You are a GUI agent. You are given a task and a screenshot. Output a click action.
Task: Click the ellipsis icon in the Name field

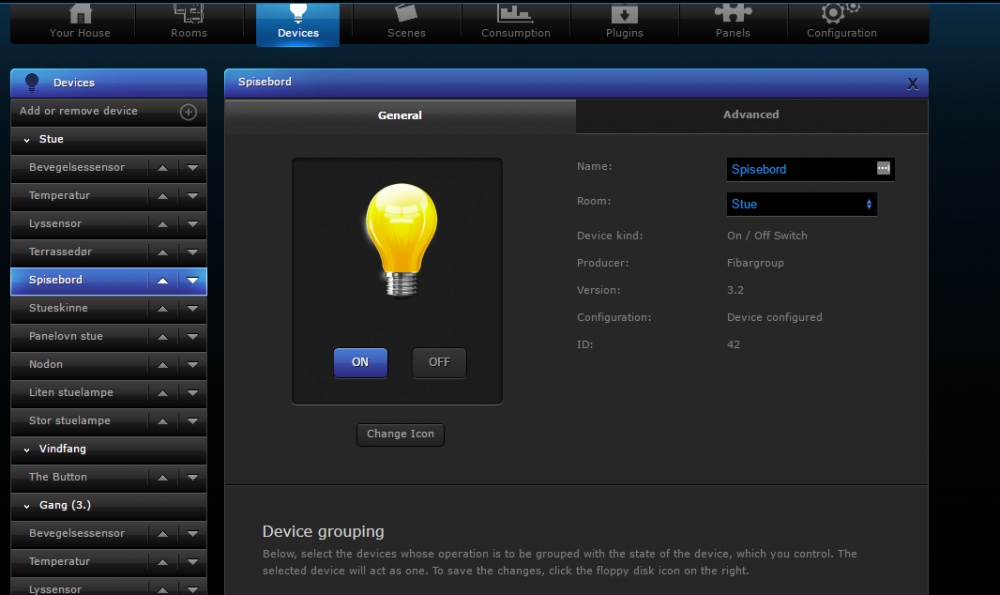coord(883,168)
